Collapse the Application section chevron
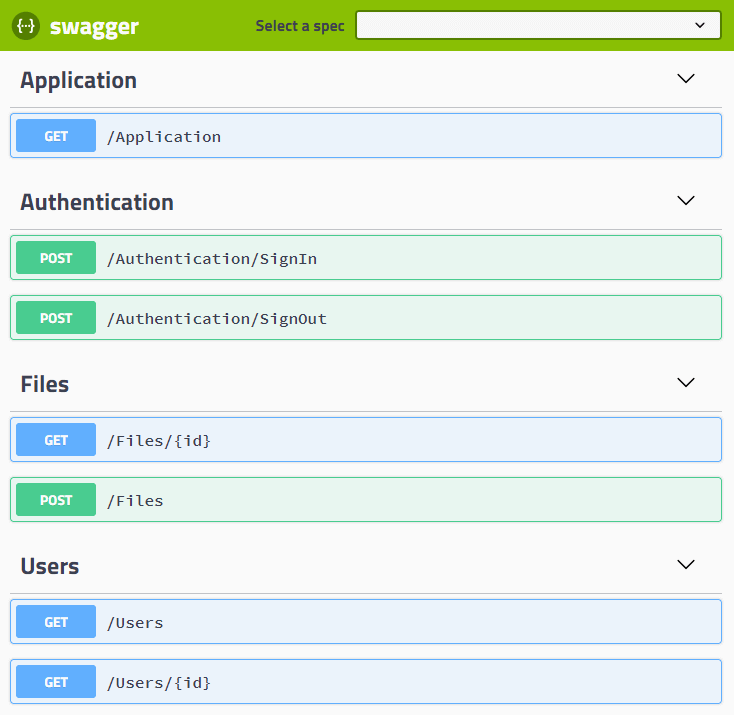Screen dimensions: 734x715 [x=686, y=78]
